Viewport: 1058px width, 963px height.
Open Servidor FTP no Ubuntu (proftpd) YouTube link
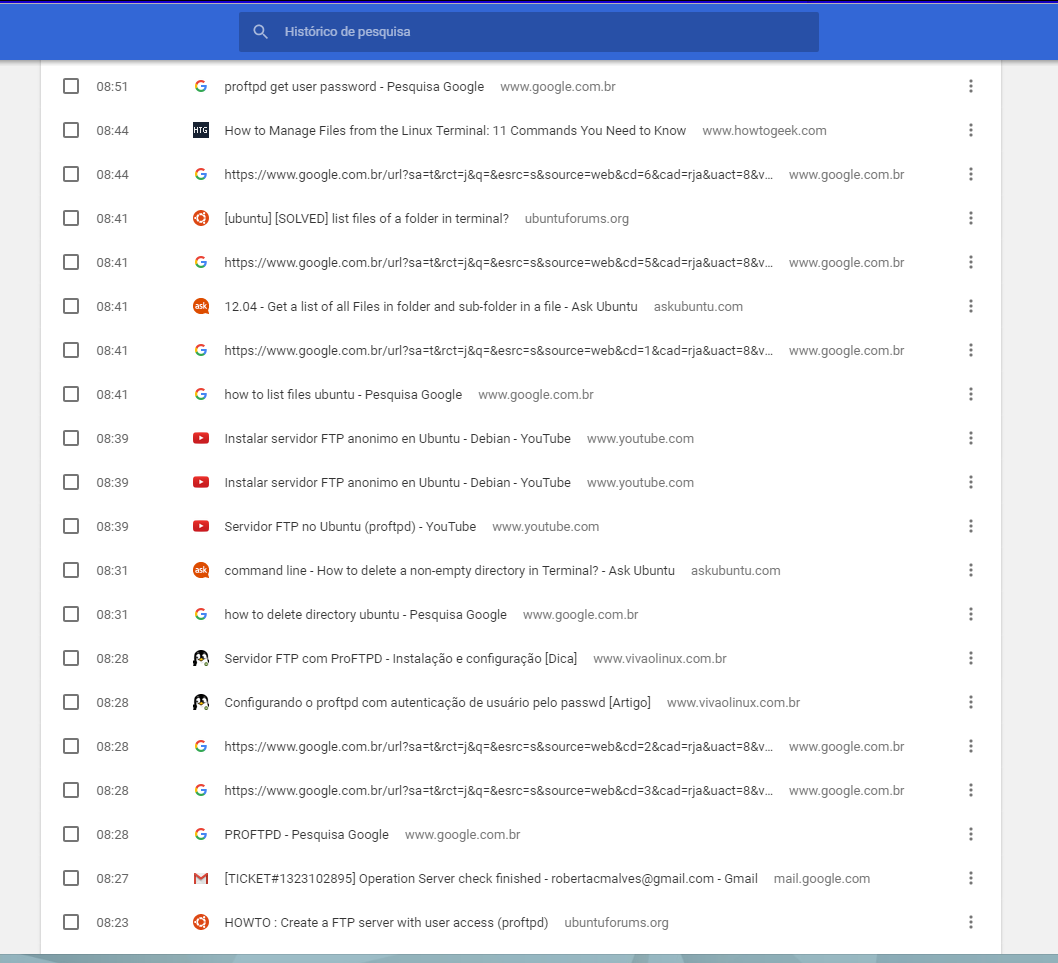point(350,526)
